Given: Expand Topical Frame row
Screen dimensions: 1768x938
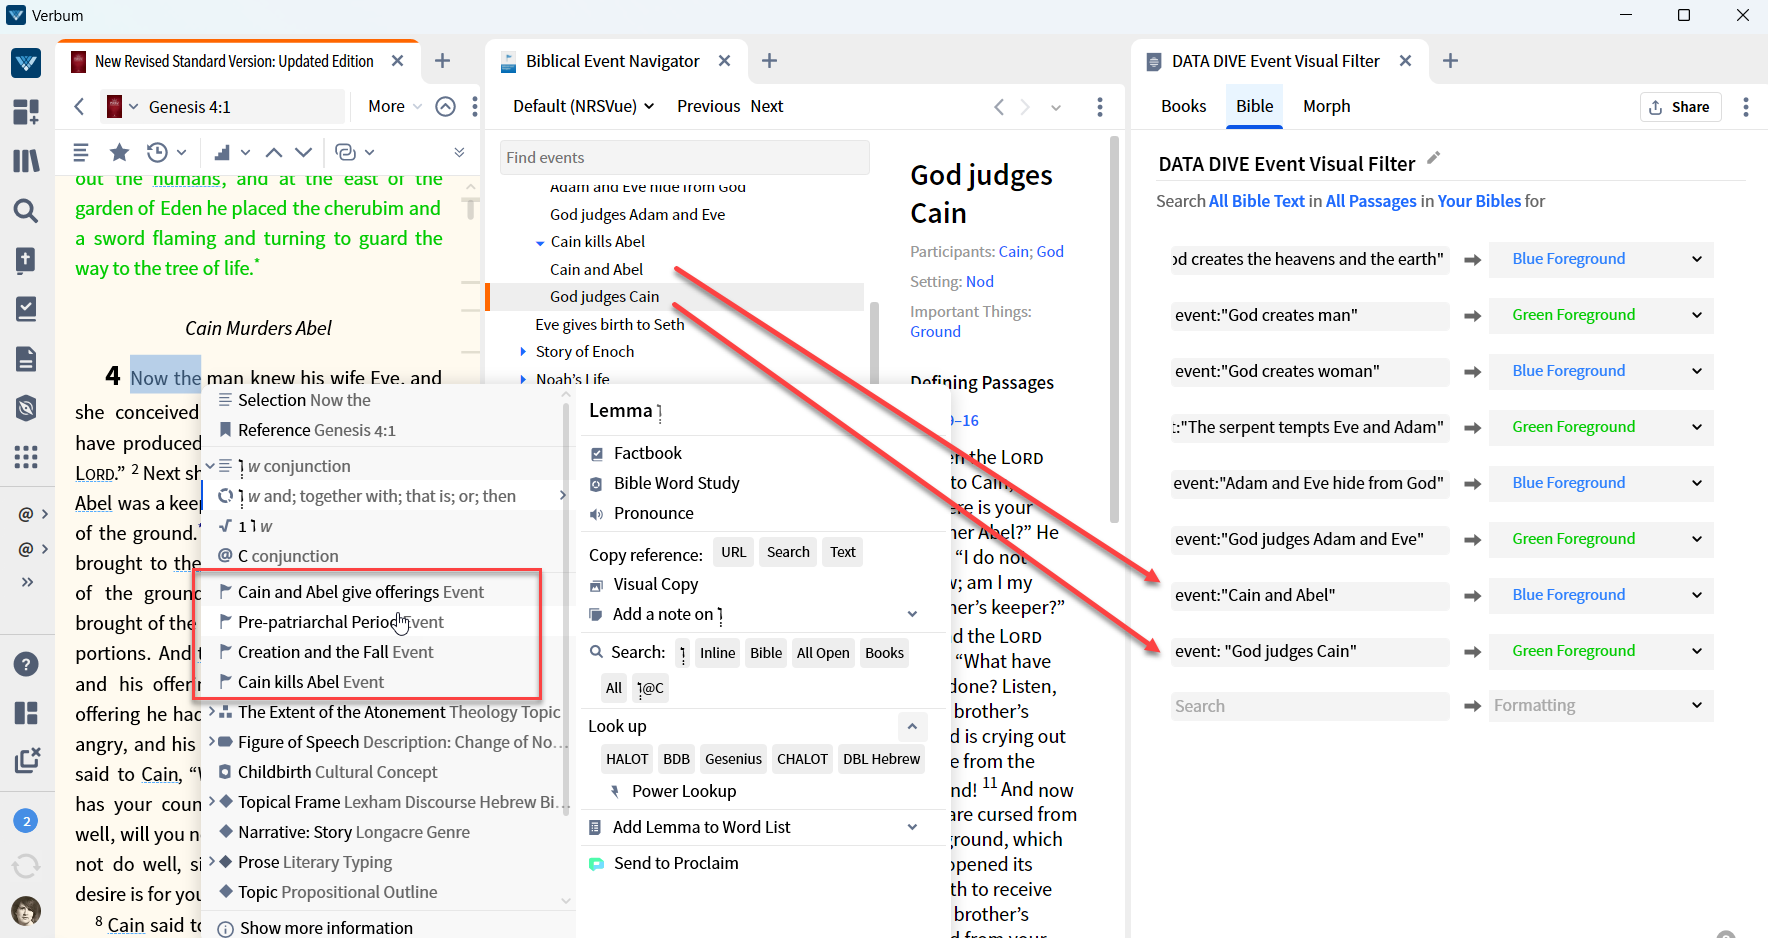Looking at the screenshot, I should pos(211,802).
